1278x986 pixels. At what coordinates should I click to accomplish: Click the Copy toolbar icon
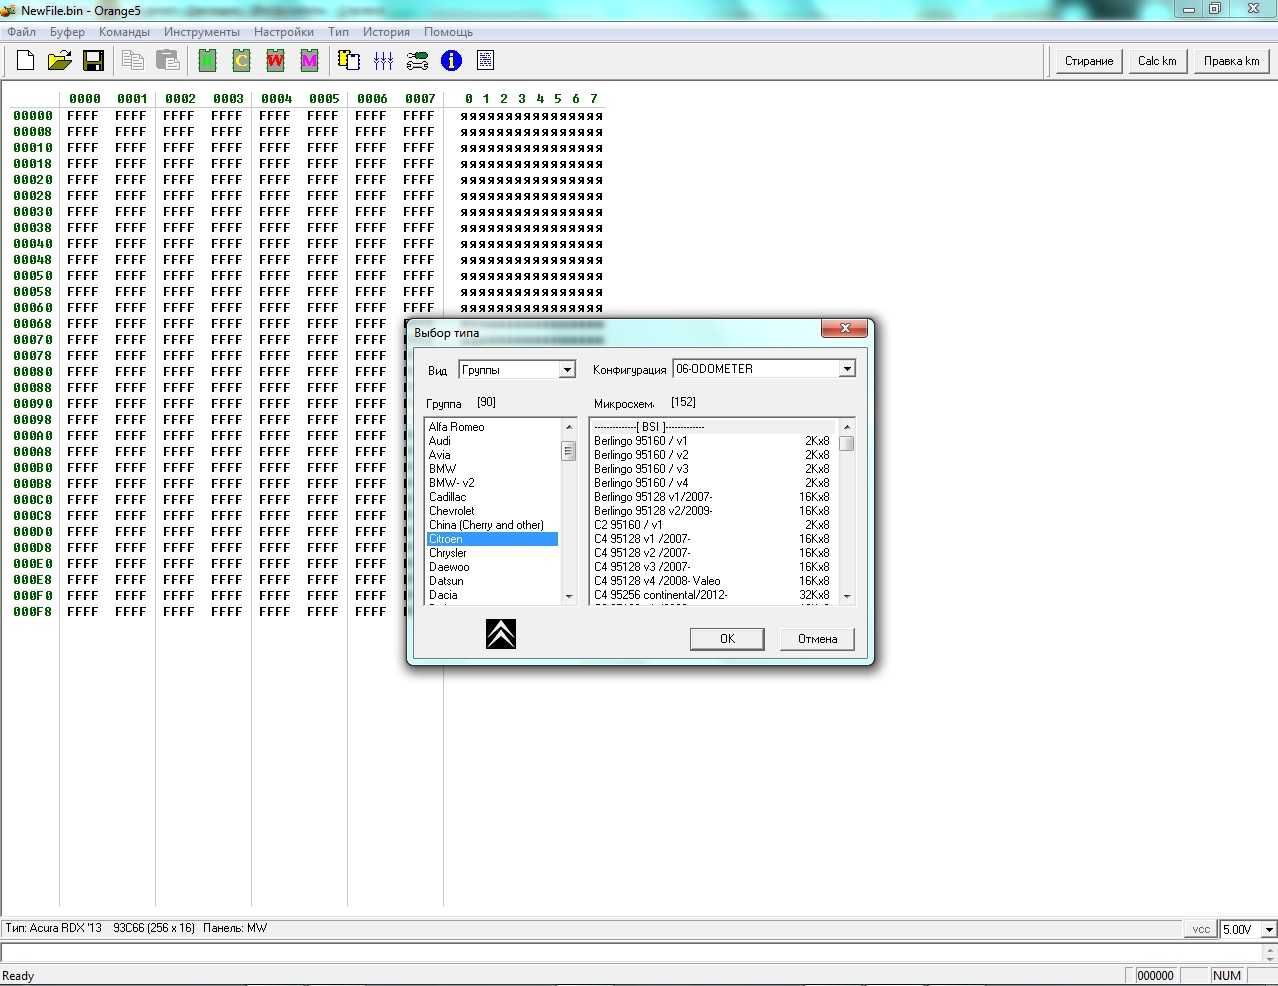tap(132, 61)
